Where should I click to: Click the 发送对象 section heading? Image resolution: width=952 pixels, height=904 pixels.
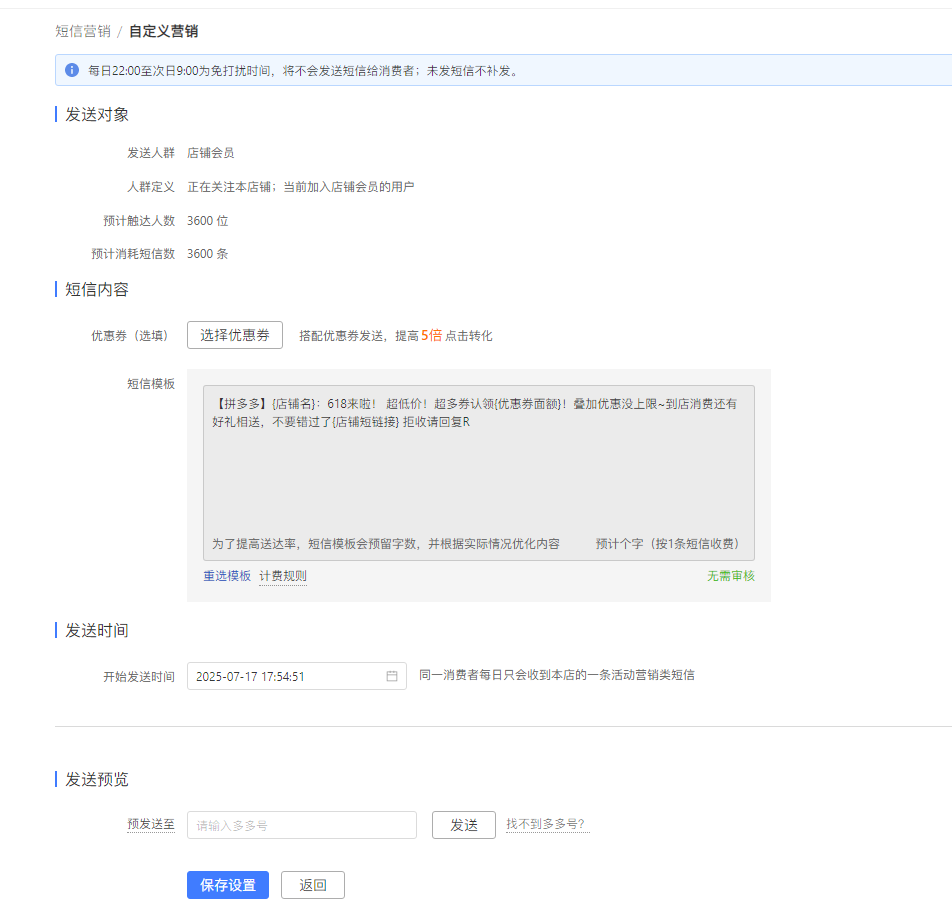pos(97,114)
